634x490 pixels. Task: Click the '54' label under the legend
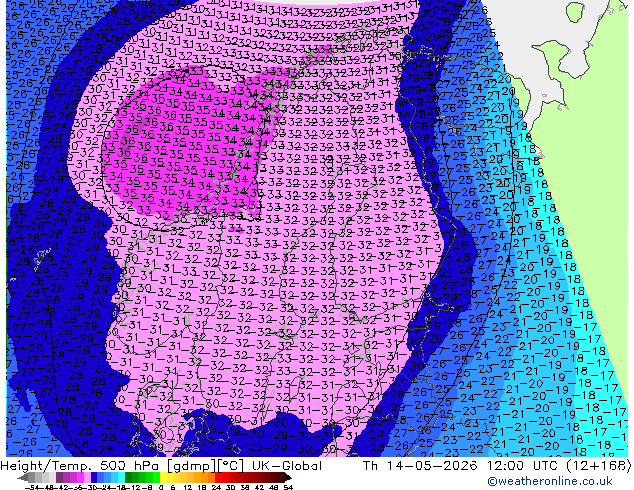click(x=287, y=487)
